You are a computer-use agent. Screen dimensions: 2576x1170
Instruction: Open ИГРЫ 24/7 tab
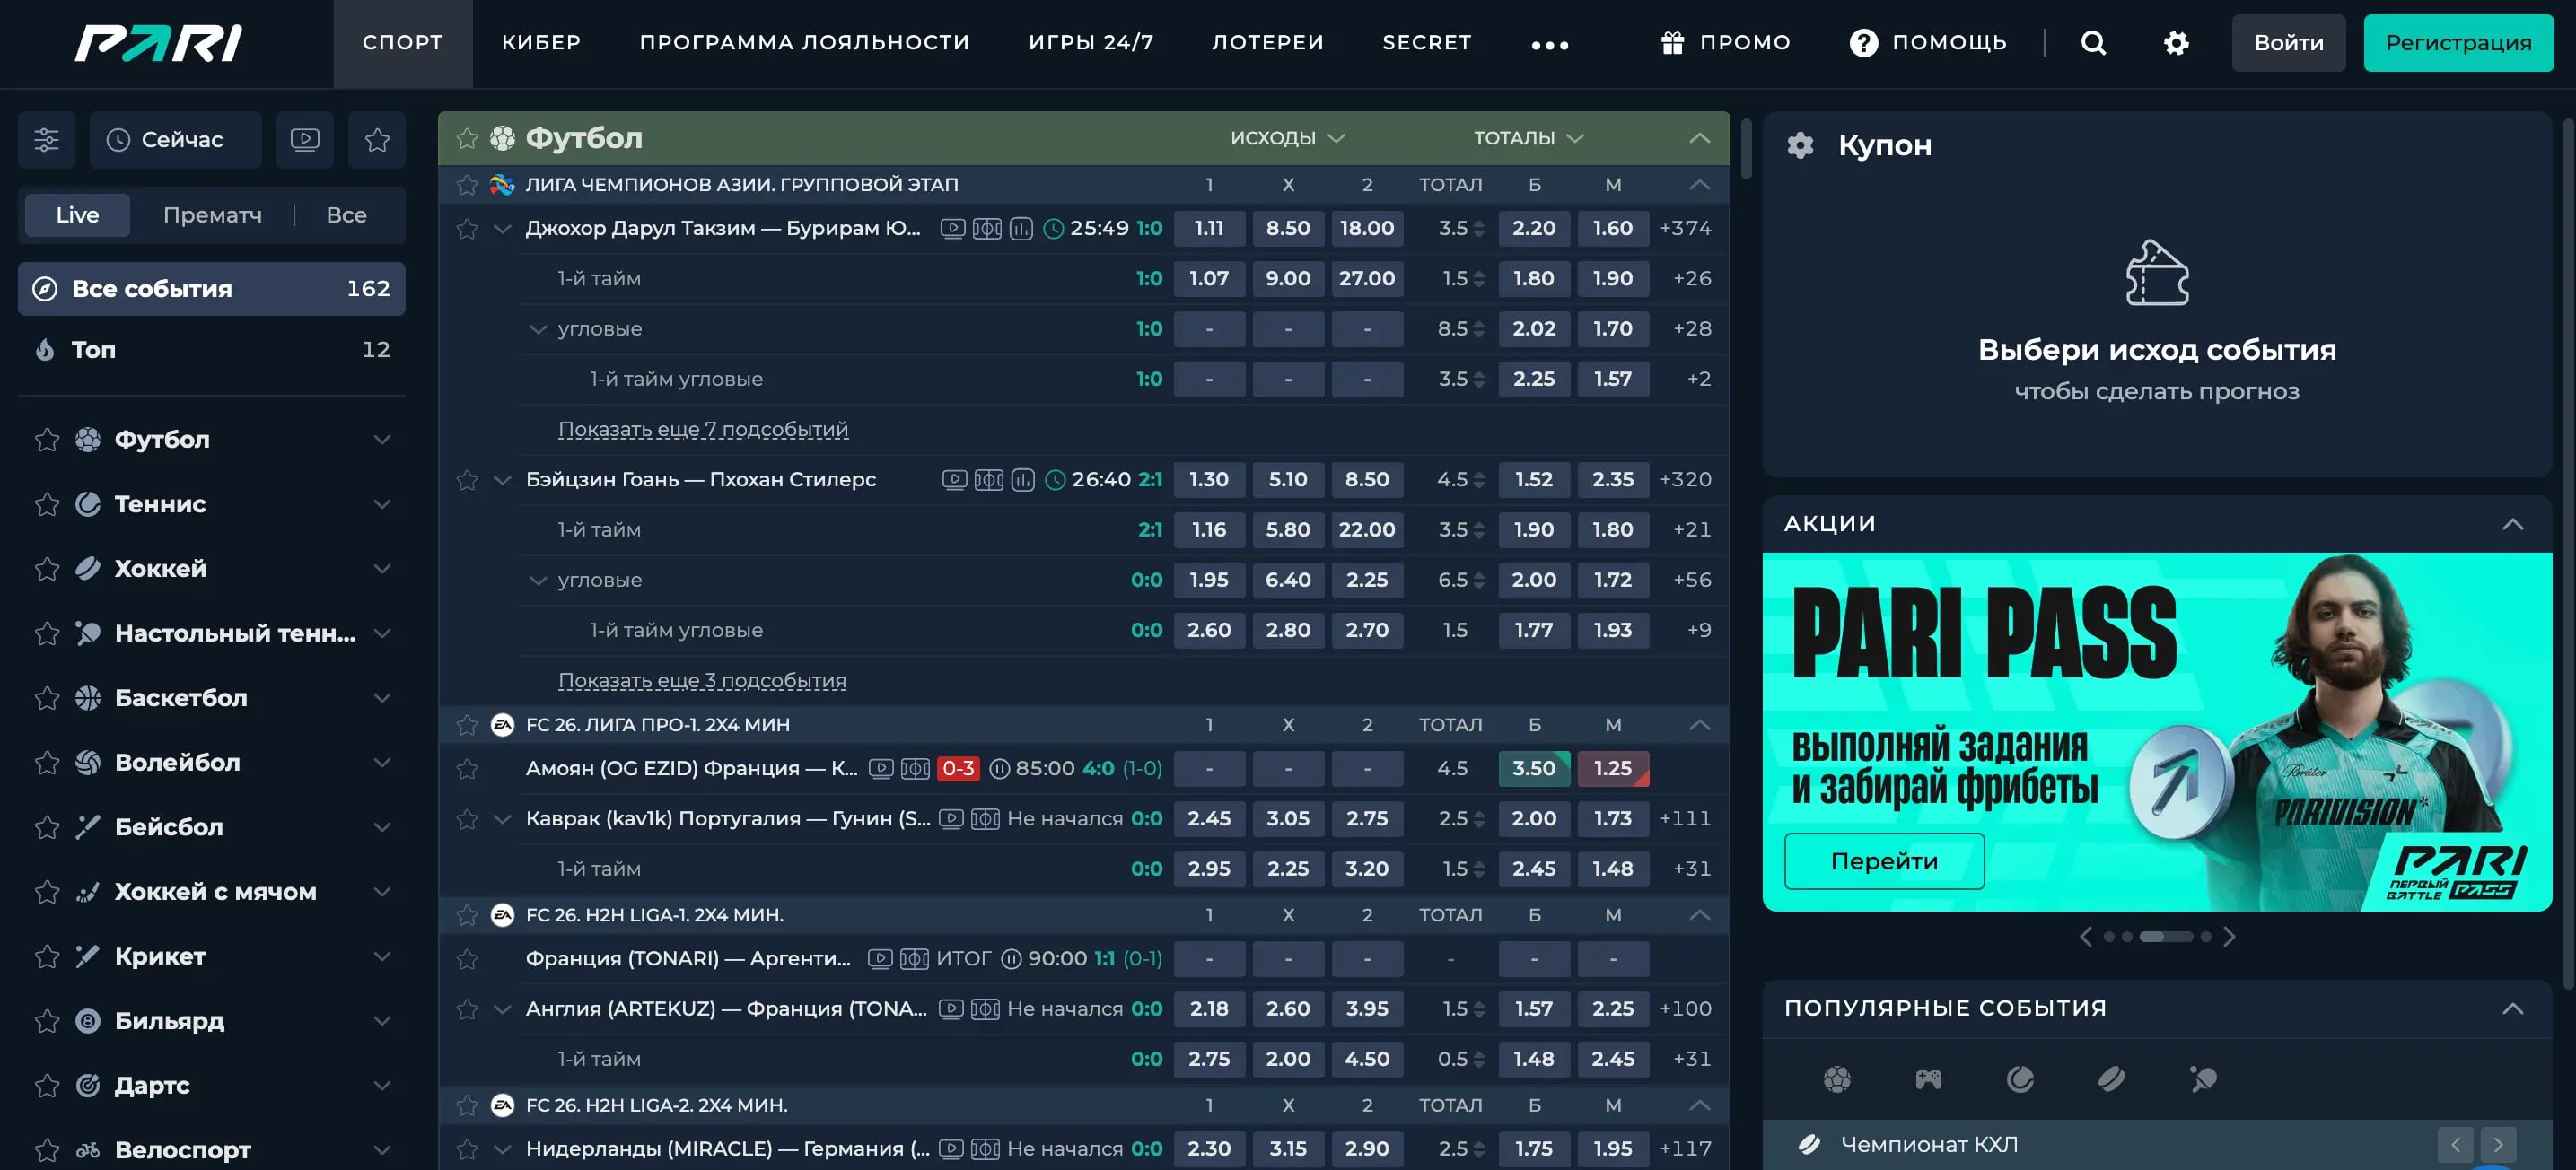[1091, 43]
